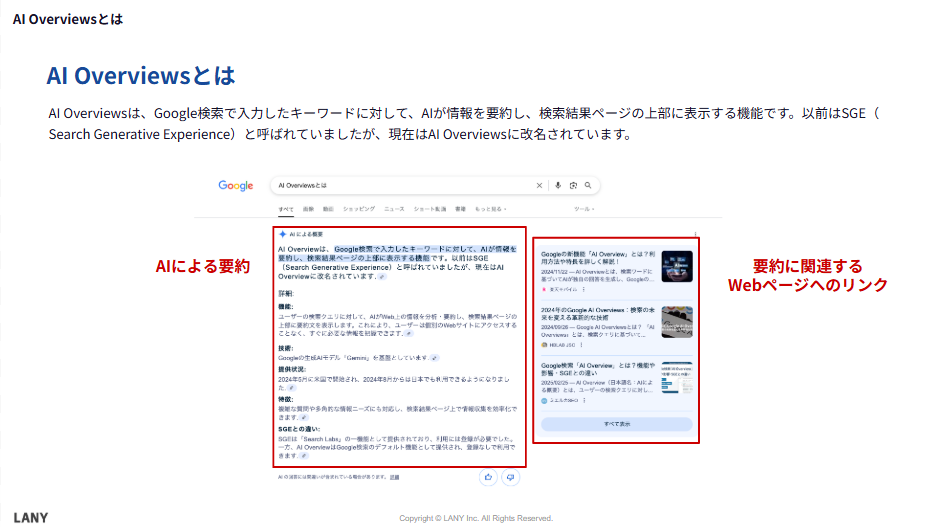Switch to the 動画 search tab

[328, 209]
